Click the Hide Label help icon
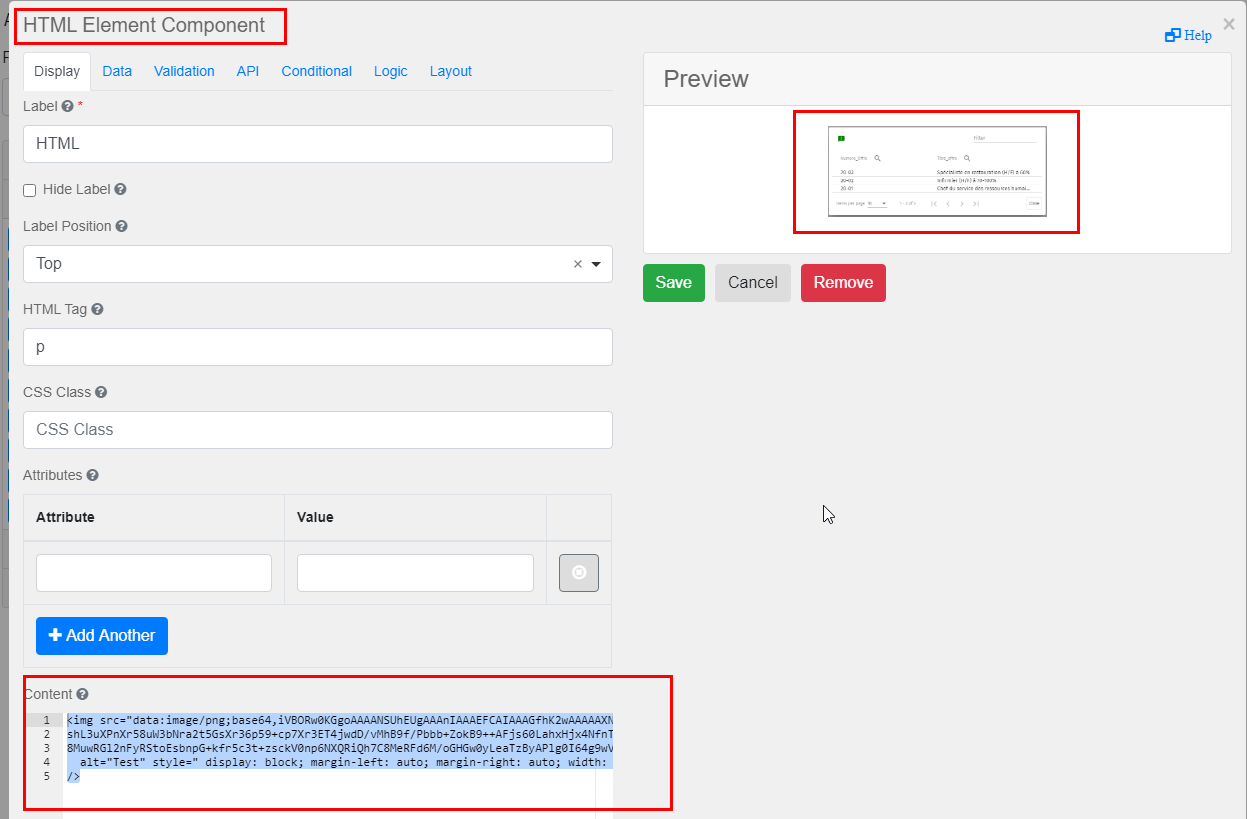 click(x=120, y=189)
